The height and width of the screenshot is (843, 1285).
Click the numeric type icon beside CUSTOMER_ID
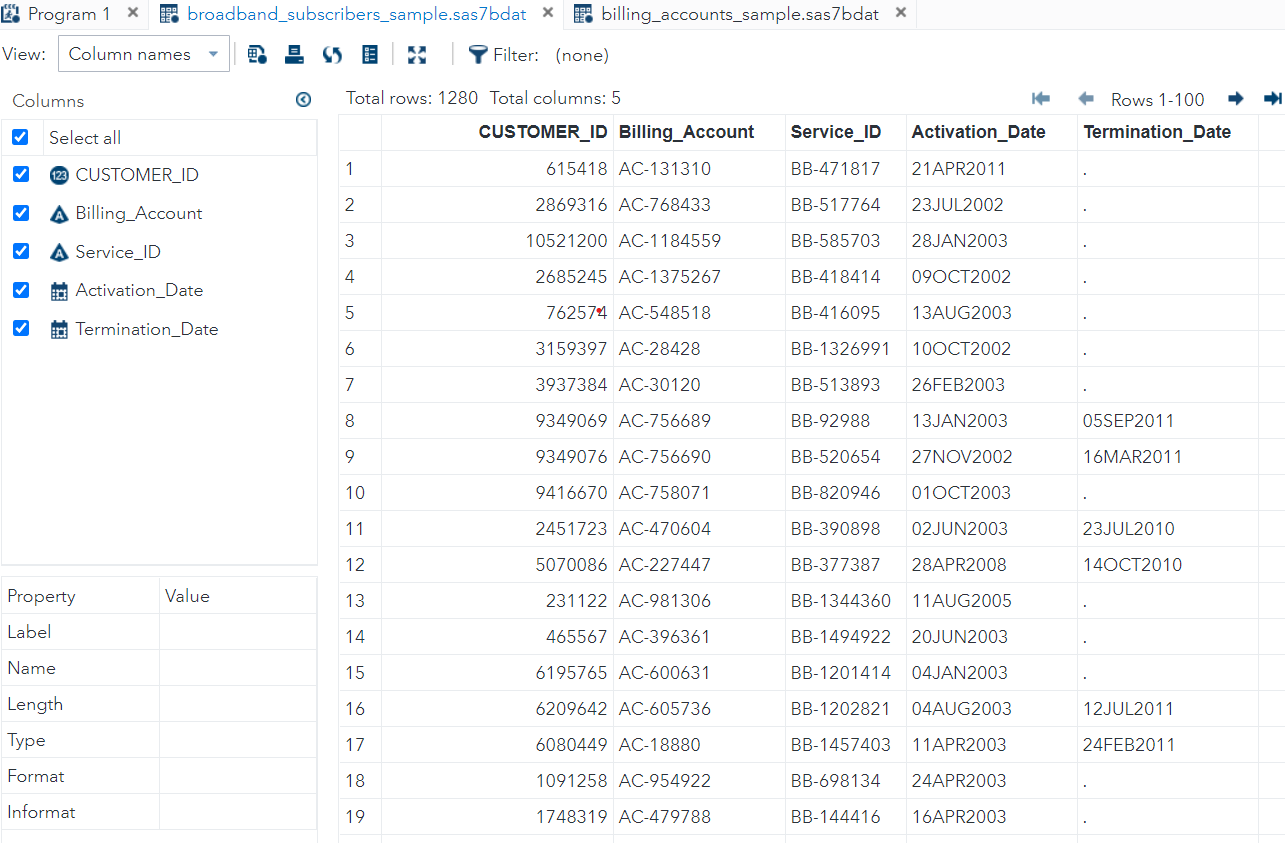click(59, 175)
